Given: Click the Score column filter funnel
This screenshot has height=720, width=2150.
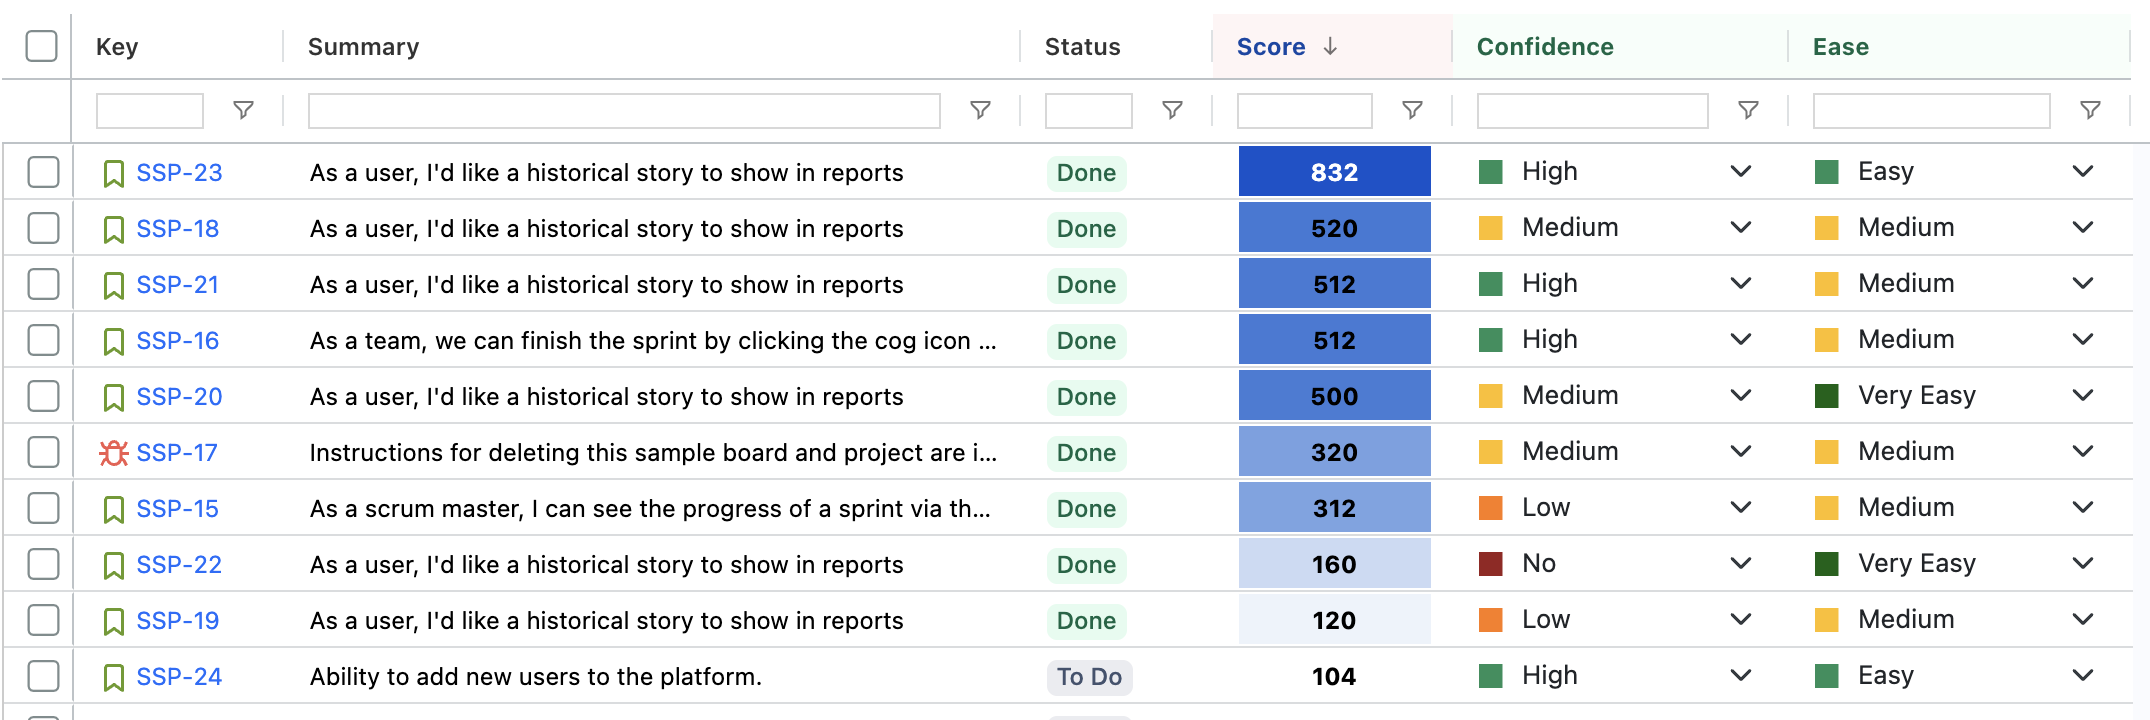Looking at the screenshot, I should click(x=1412, y=110).
